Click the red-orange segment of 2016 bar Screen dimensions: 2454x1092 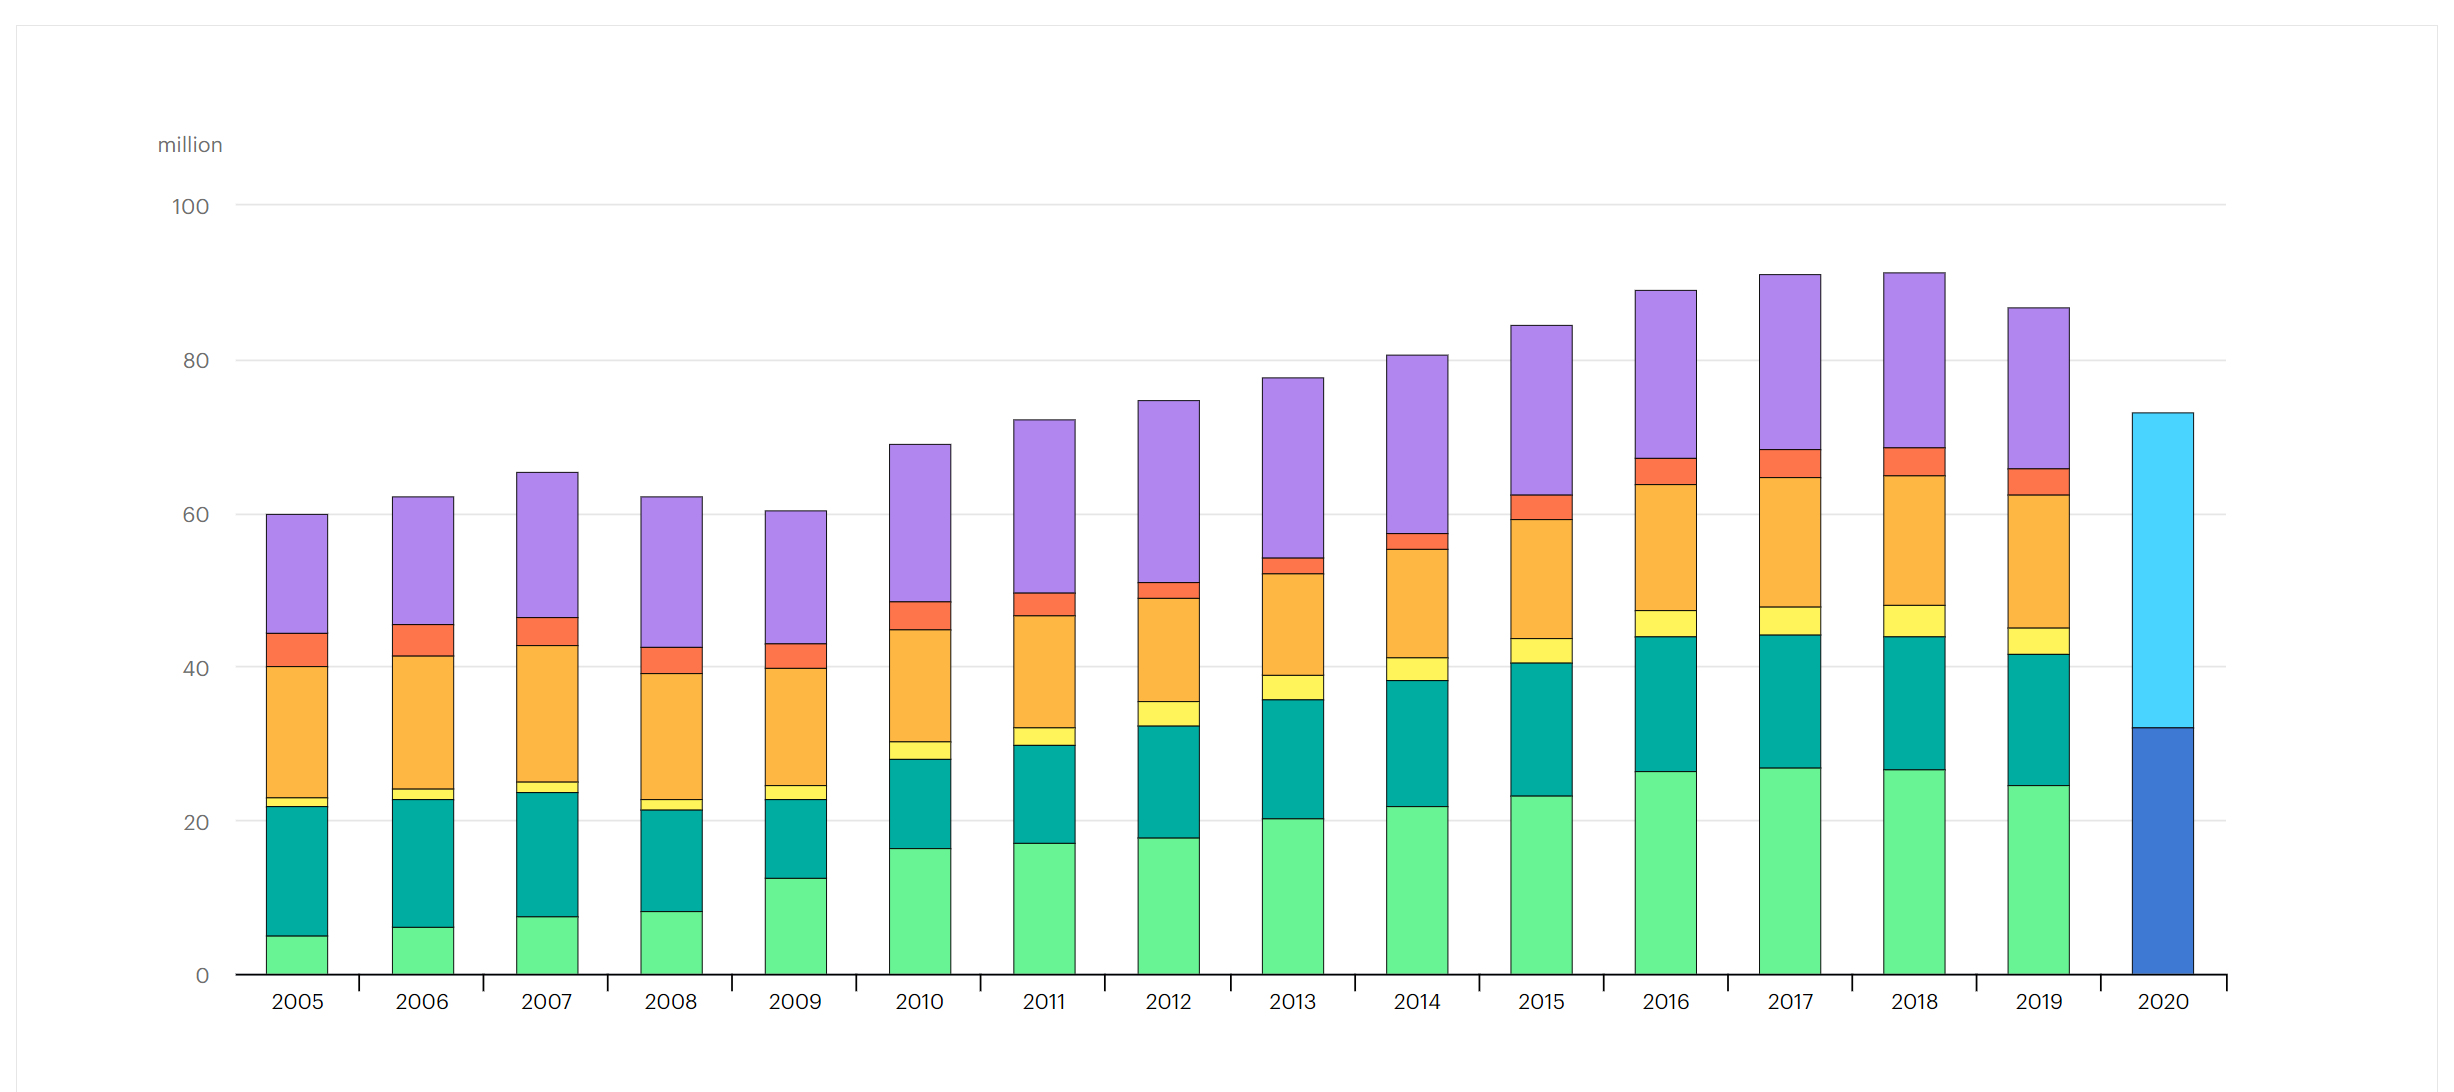(1665, 471)
